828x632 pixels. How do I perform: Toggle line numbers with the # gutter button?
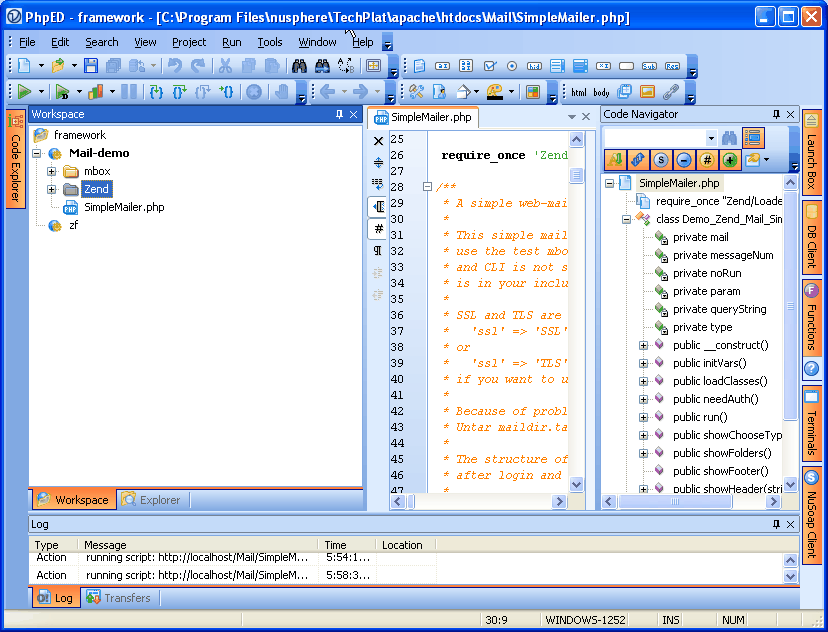pos(379,229)
